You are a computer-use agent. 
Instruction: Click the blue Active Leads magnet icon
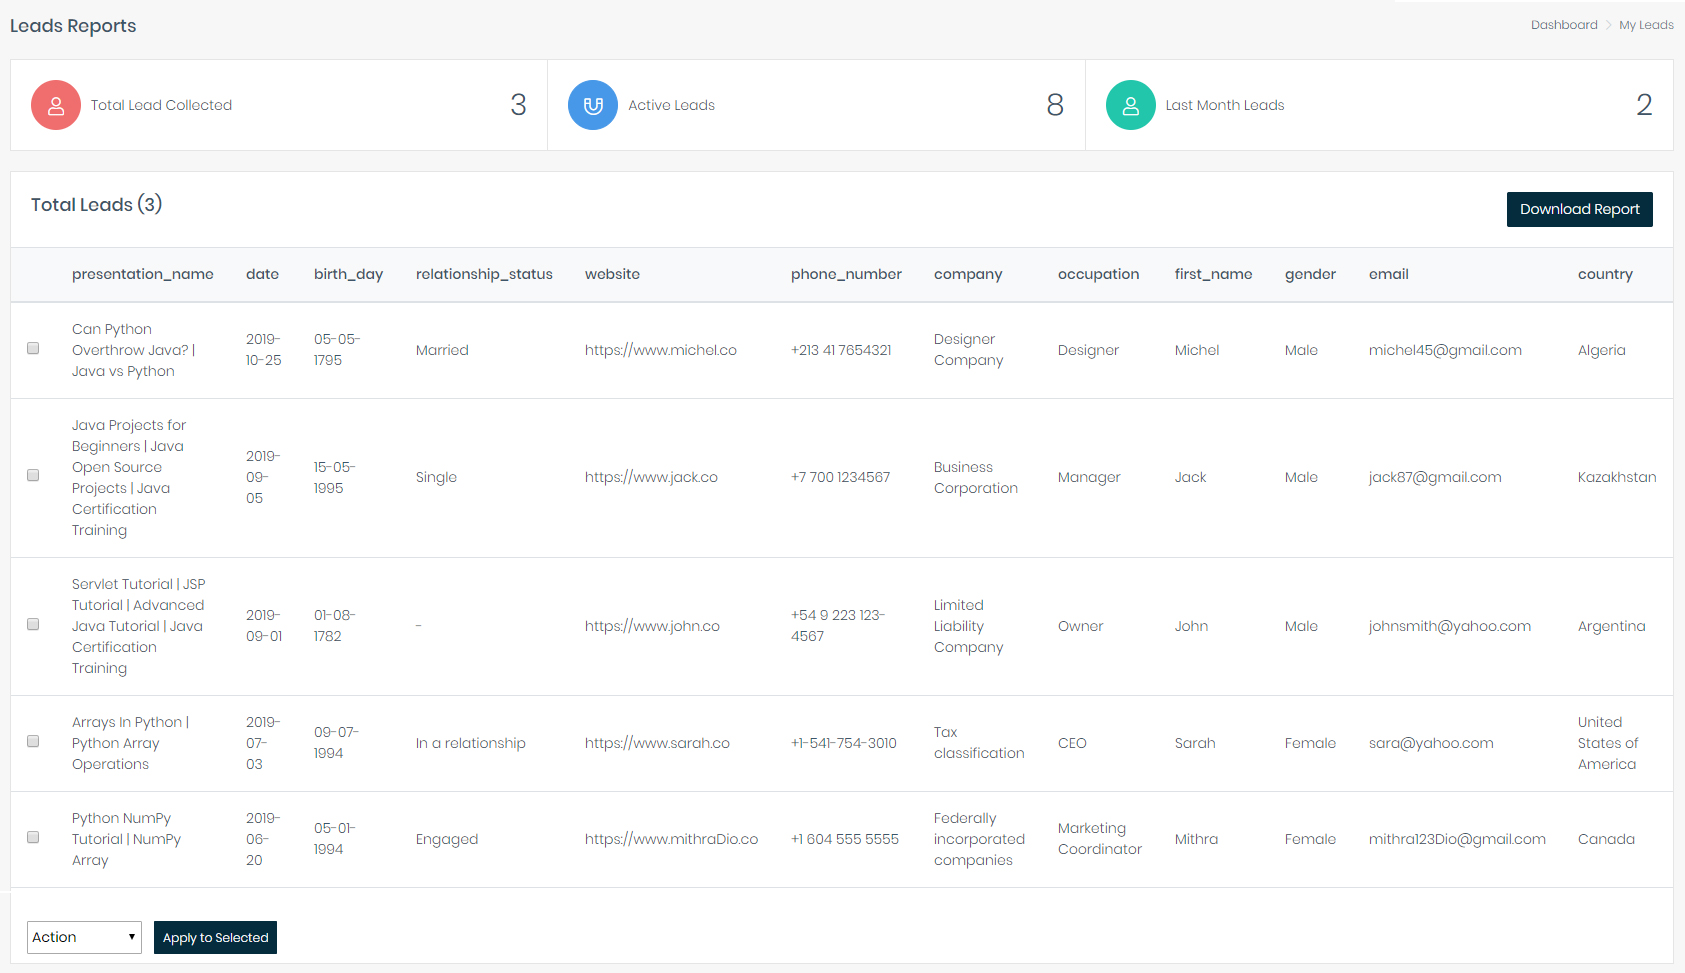pyautogui.click(x=593, y=105)
